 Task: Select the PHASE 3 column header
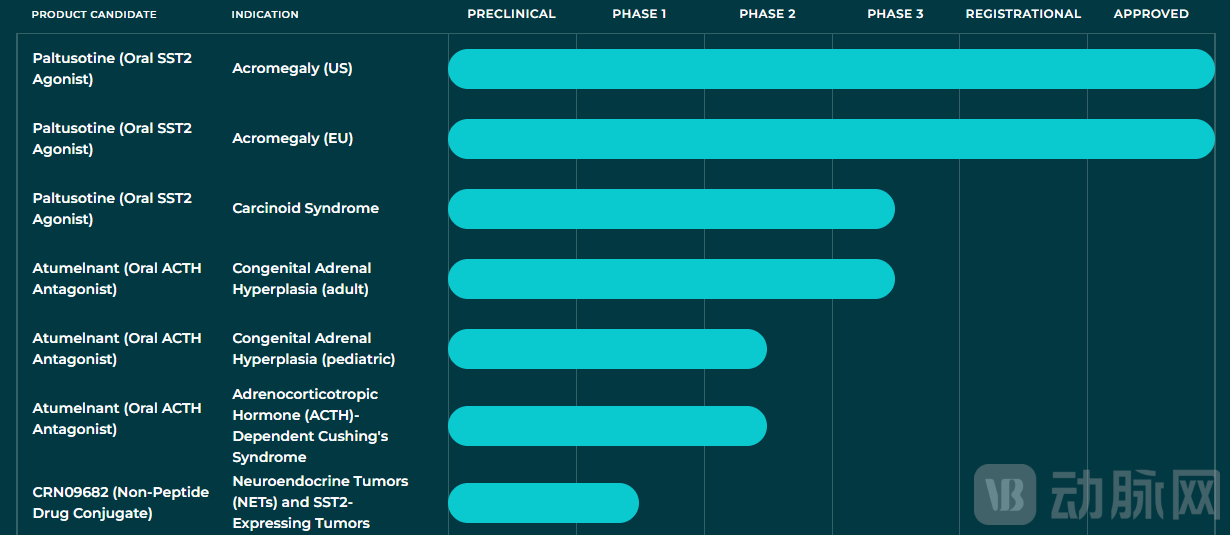[x=895, y=14]
